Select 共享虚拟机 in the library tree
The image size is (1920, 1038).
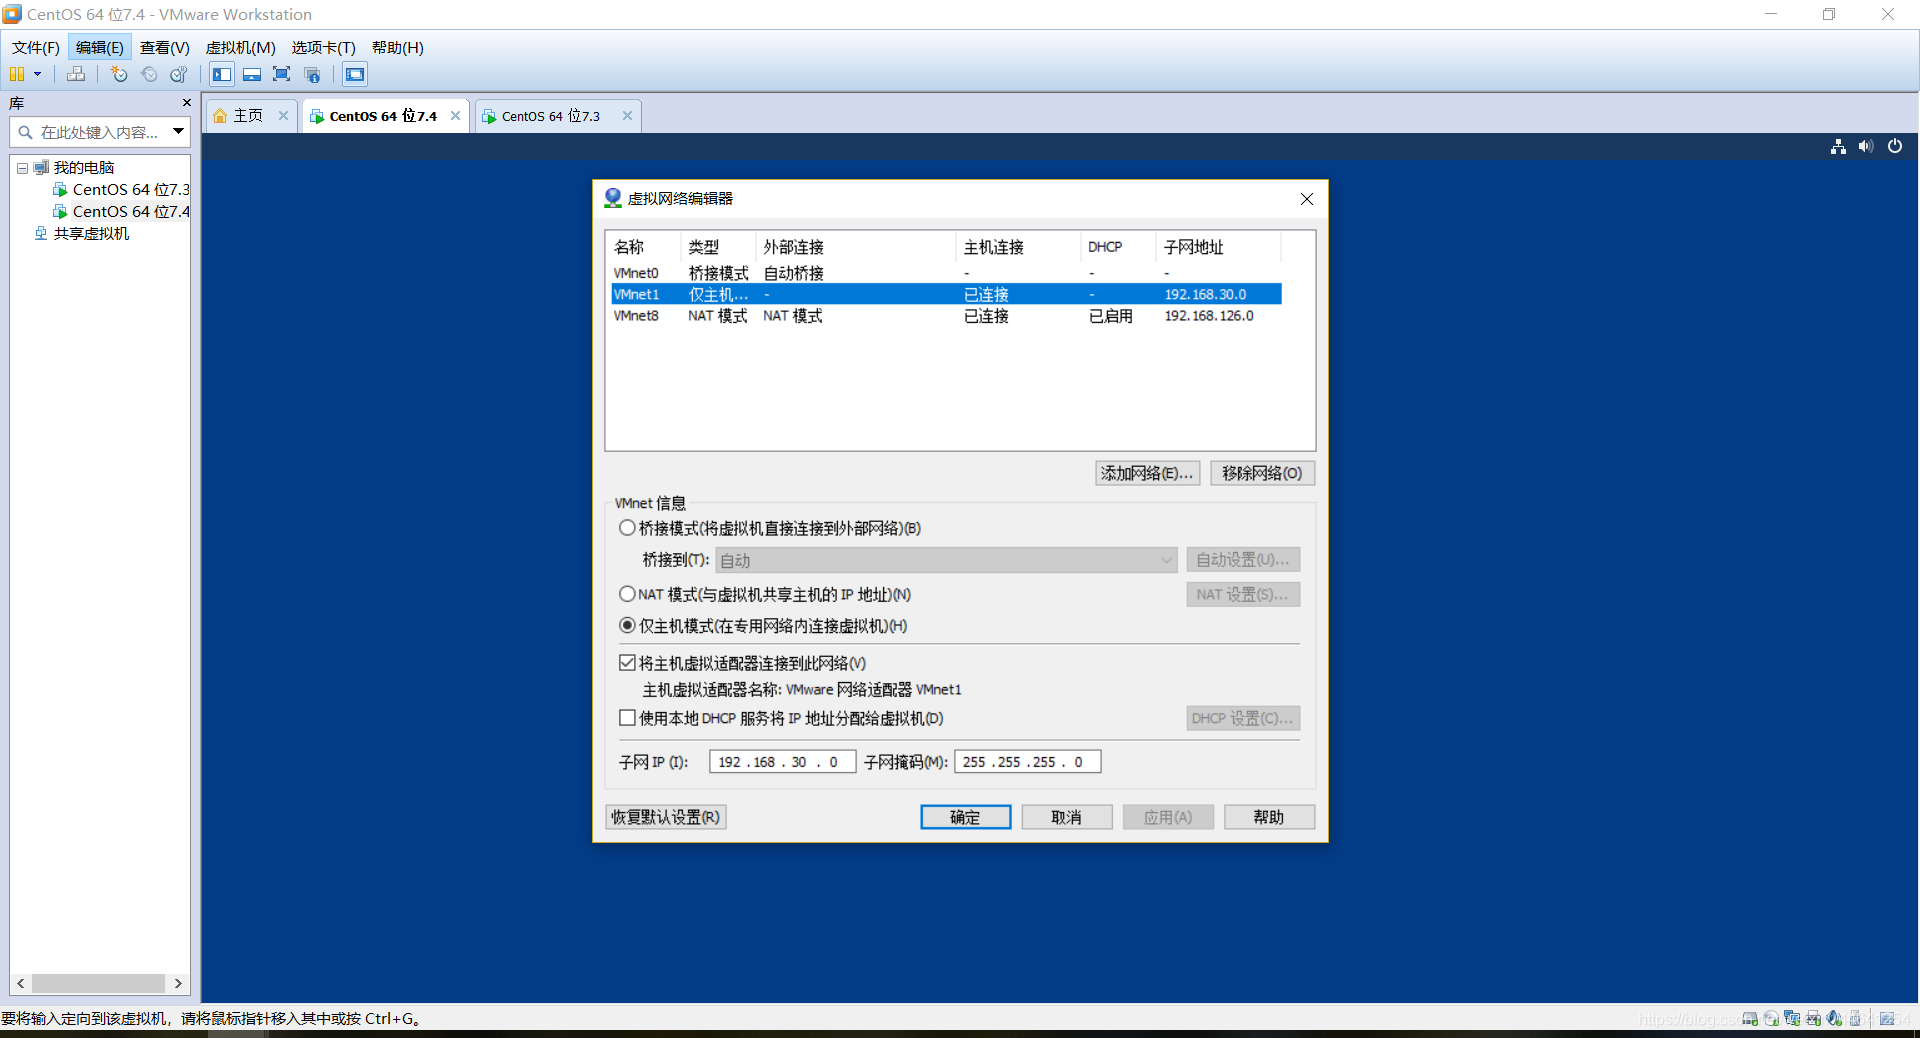pyautogui.click(x=82, y=233)
